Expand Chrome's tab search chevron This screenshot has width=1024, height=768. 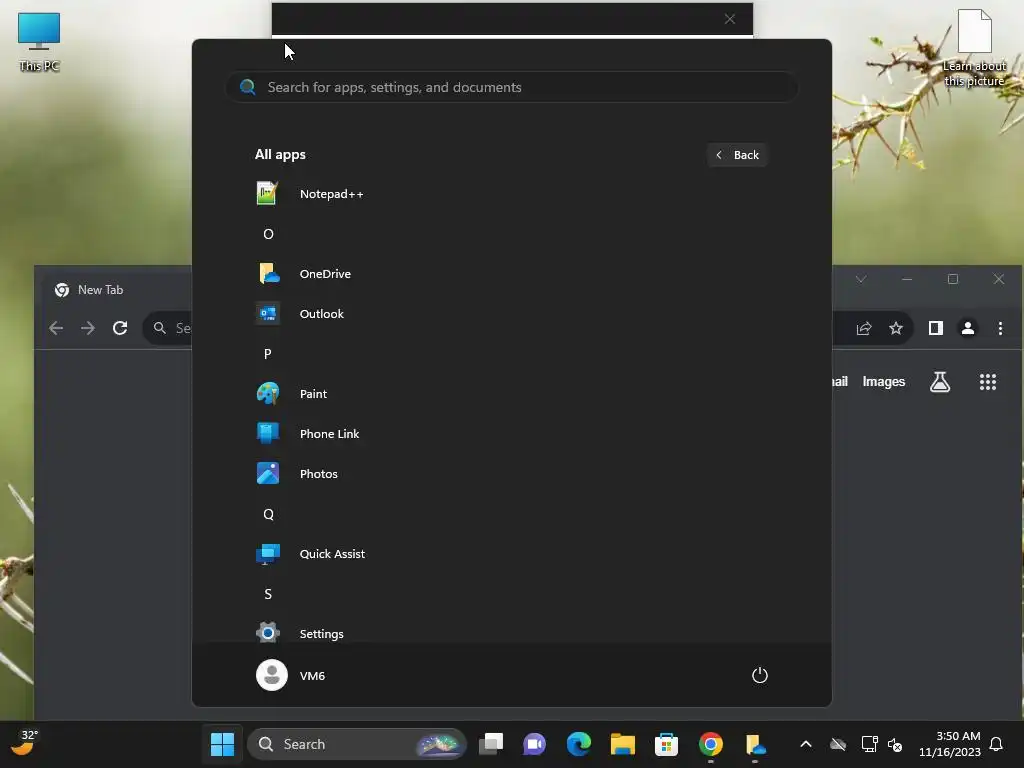pyautogui.click(x=861, y=280)
